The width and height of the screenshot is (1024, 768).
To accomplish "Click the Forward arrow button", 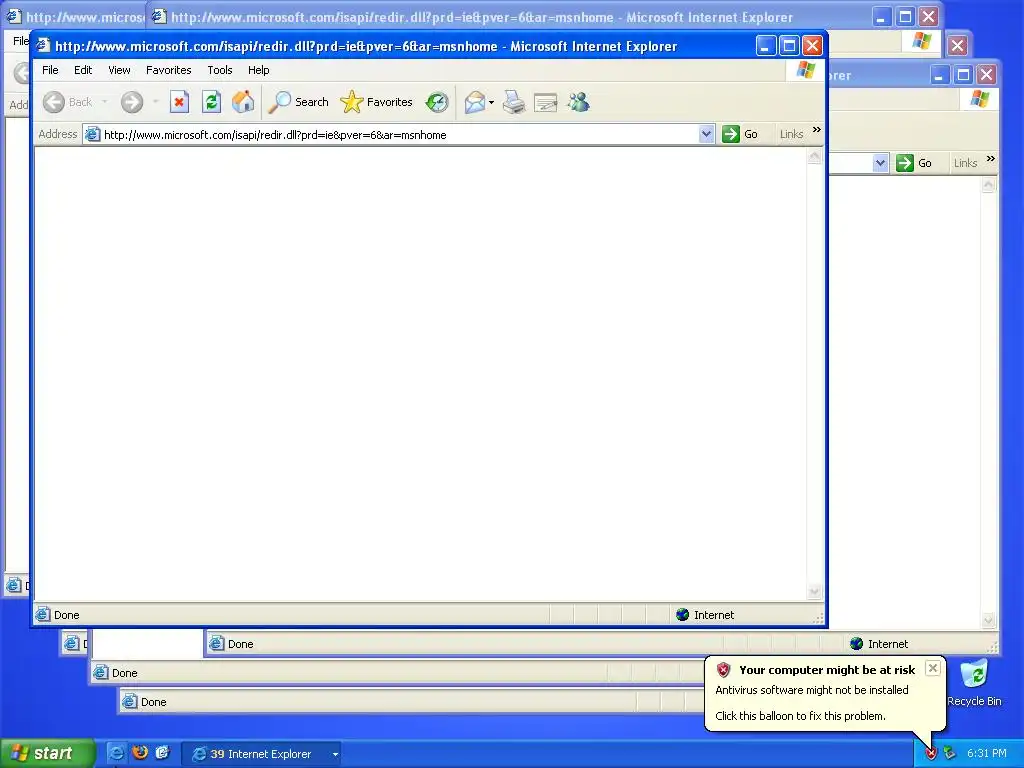I will 132,102.
